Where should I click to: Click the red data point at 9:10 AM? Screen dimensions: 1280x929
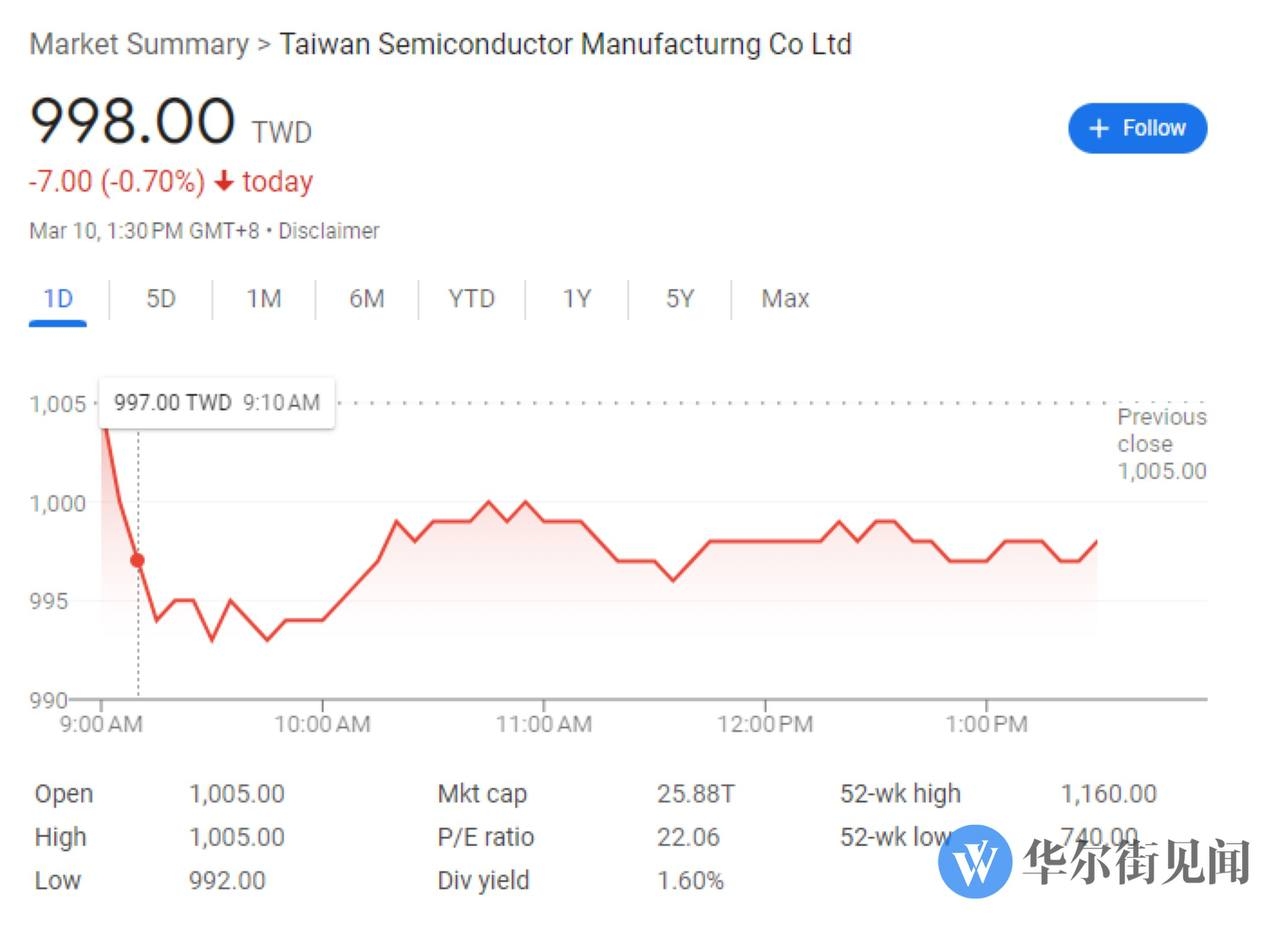coord(138,561)
